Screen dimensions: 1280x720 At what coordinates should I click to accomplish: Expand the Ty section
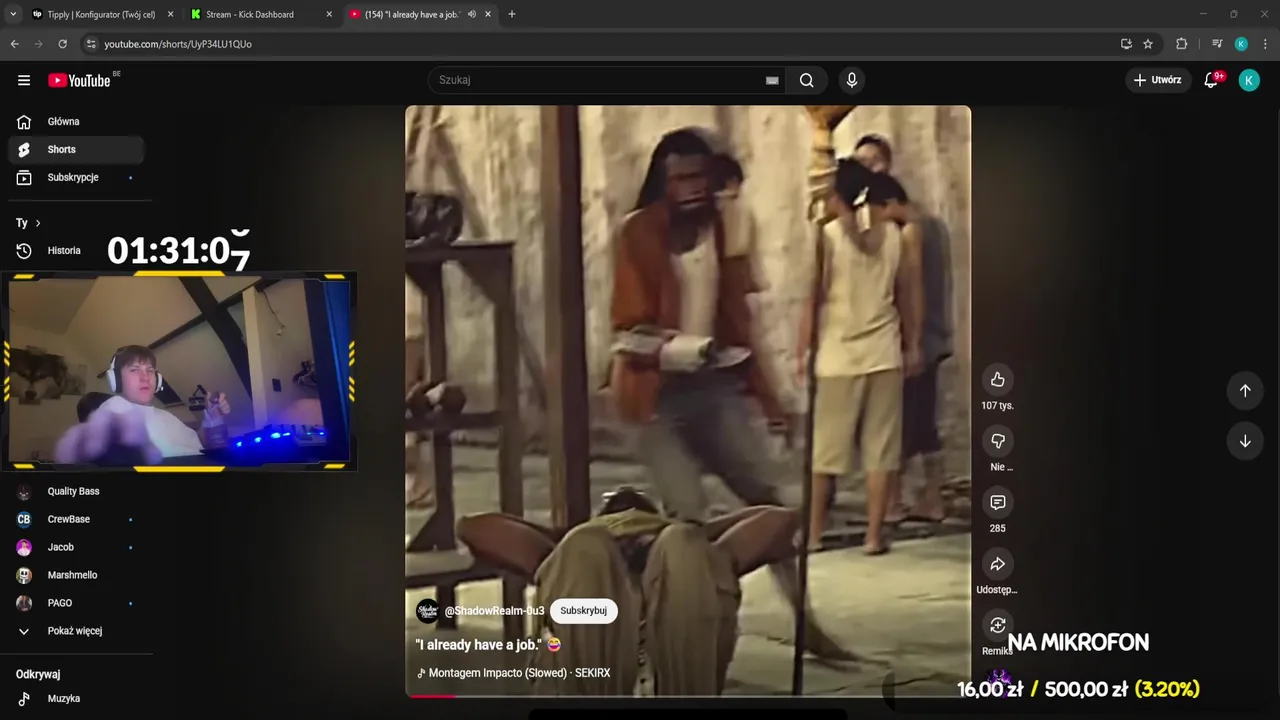(x=28, y=223)
